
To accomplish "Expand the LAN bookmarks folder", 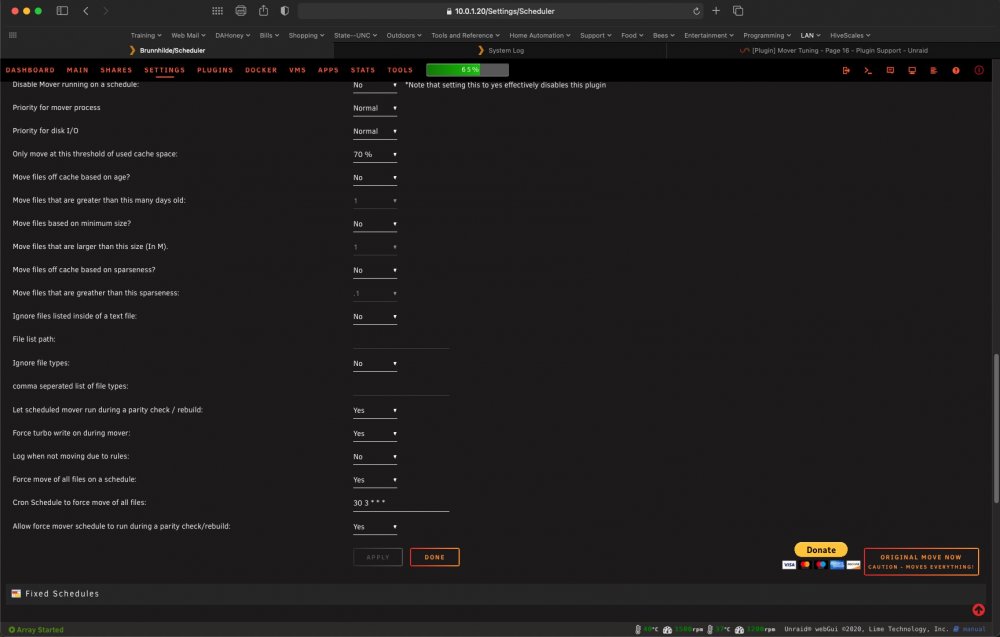I will pos(811,35).
